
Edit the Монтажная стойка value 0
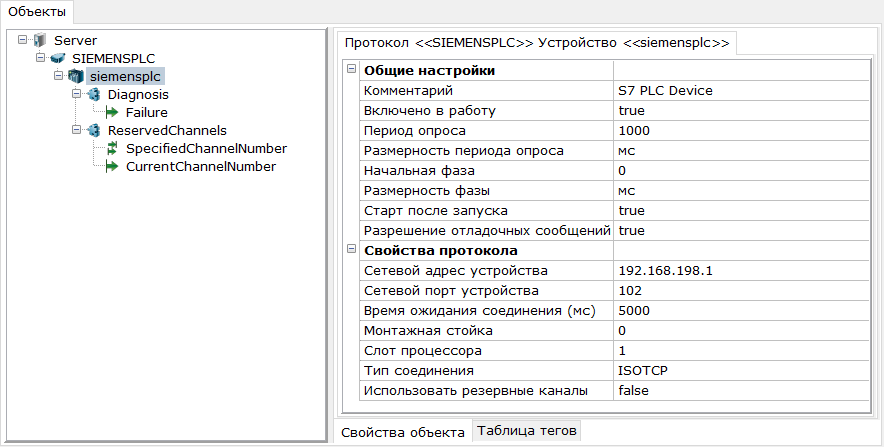[741, 331]
